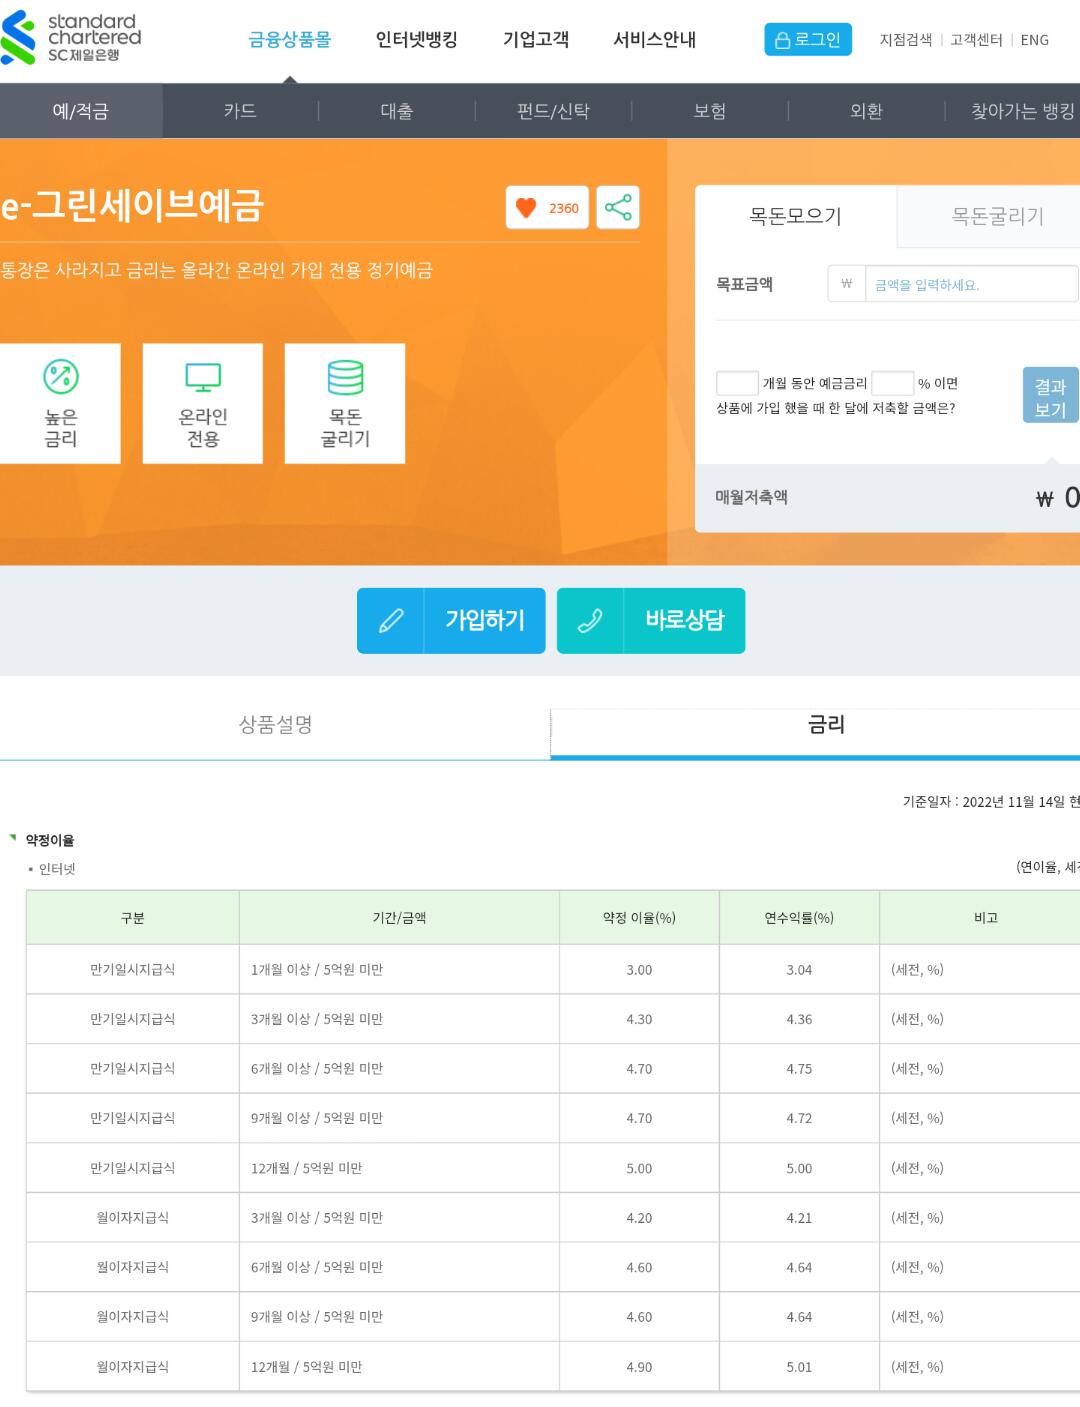Select 찾아가는 뱅킹 submenu item
This screenshot has width=1080, height=1407.
1022,111
